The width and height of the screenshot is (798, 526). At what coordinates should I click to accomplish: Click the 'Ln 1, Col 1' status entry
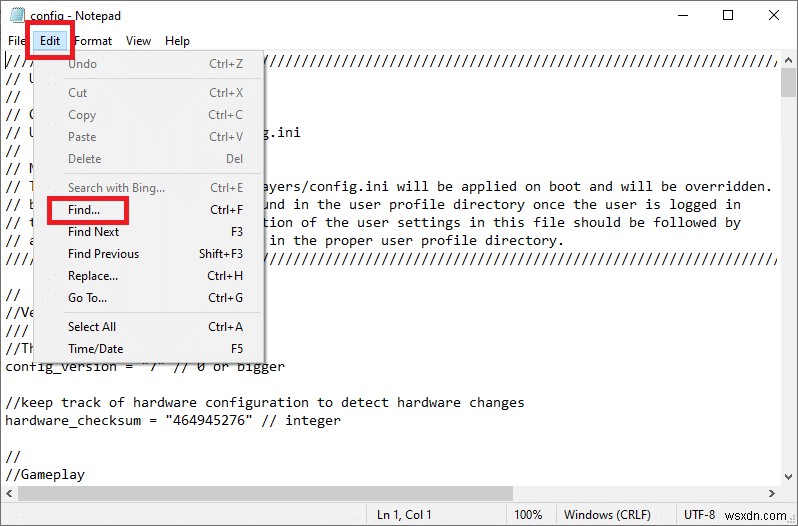pos(404,515)
